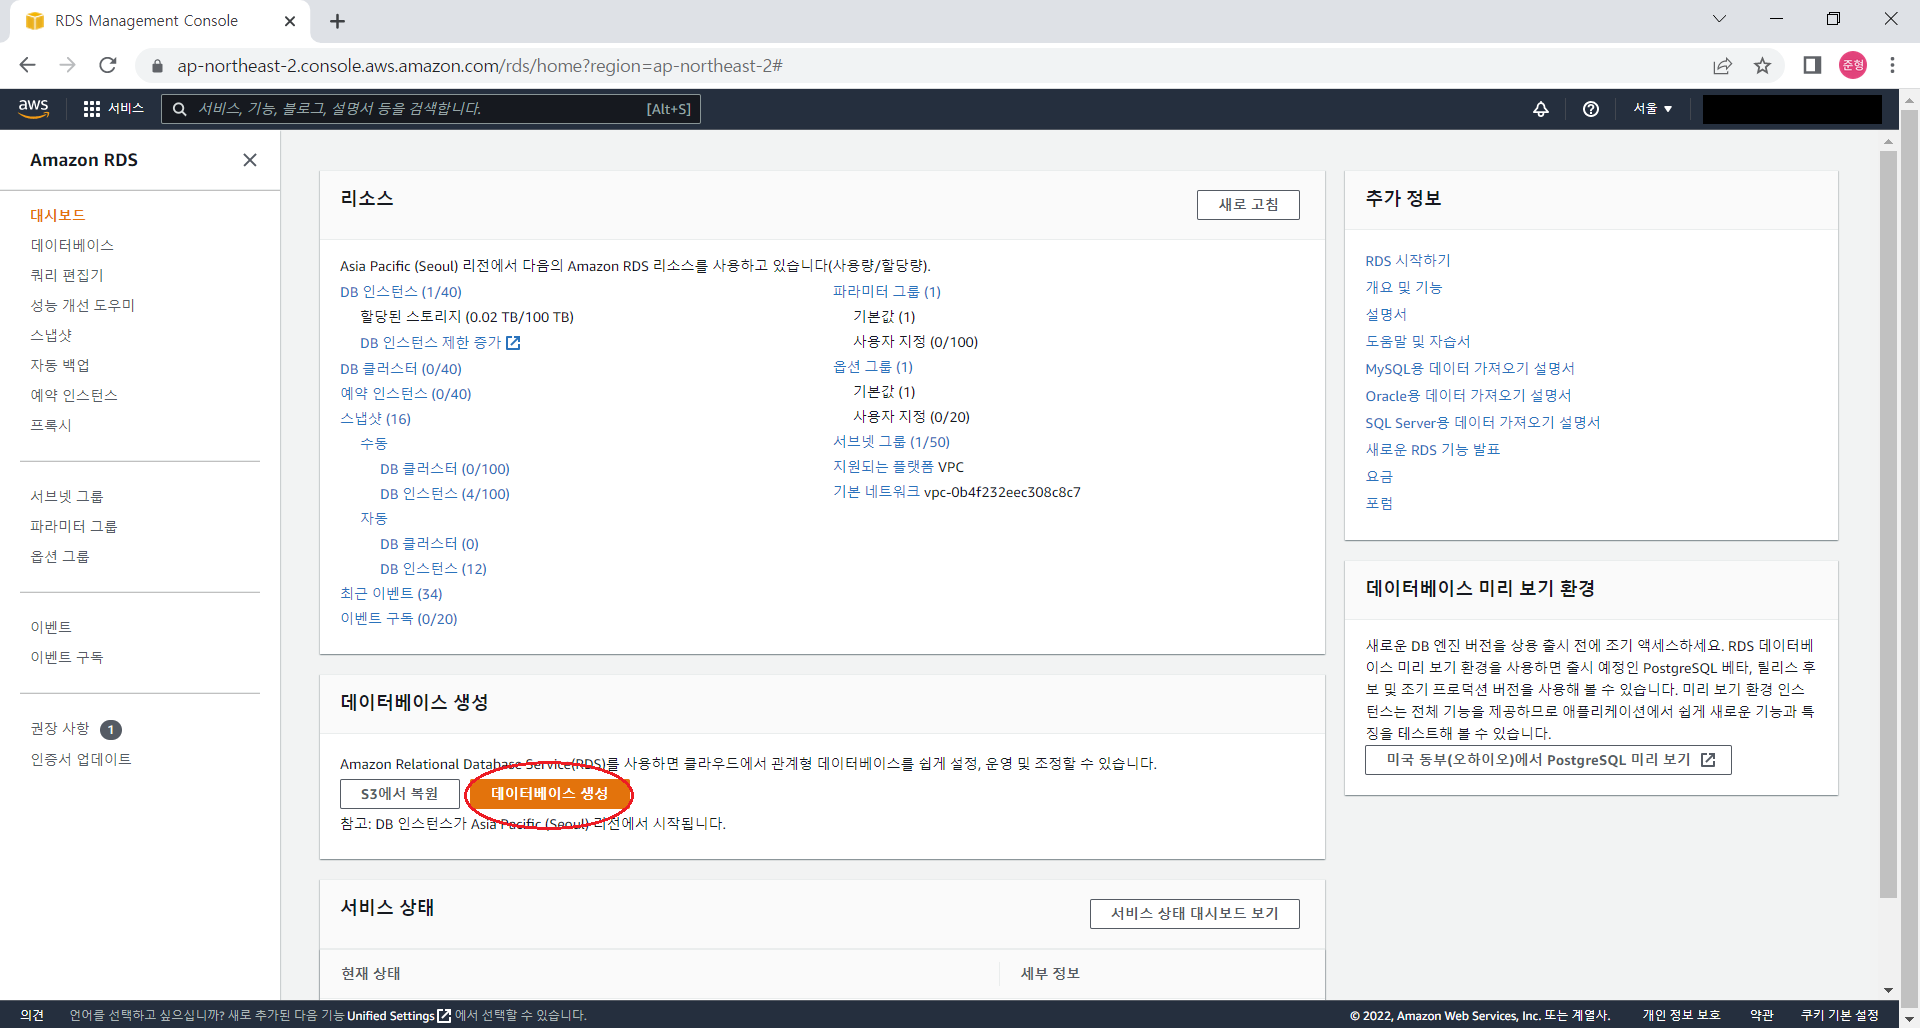Click the AWS services search field

[431, 109]
